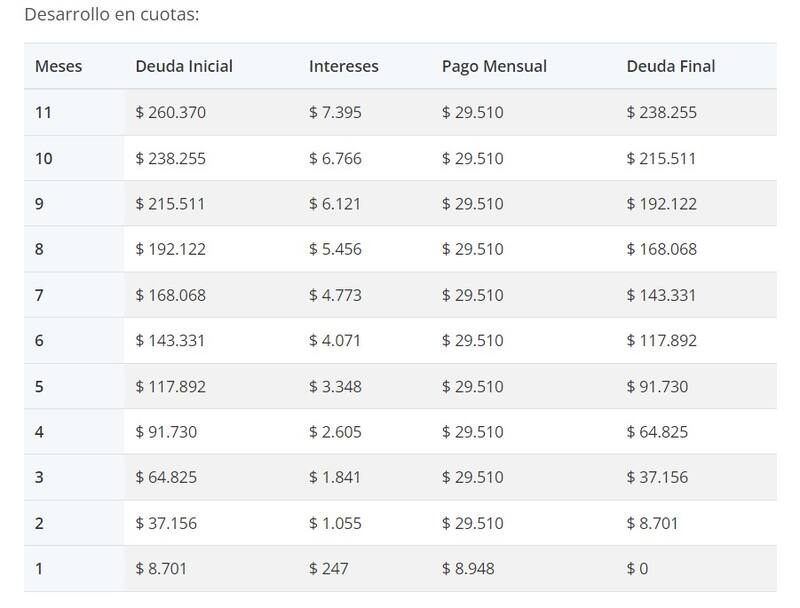Click the month 8 row number cell

point(39,249)
